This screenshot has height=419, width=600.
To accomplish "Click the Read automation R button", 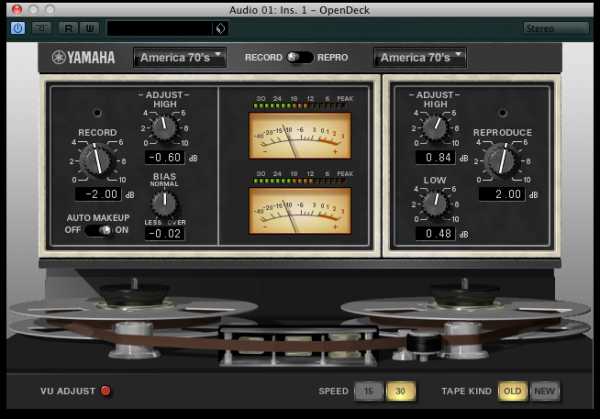I will tap(68, 28).
